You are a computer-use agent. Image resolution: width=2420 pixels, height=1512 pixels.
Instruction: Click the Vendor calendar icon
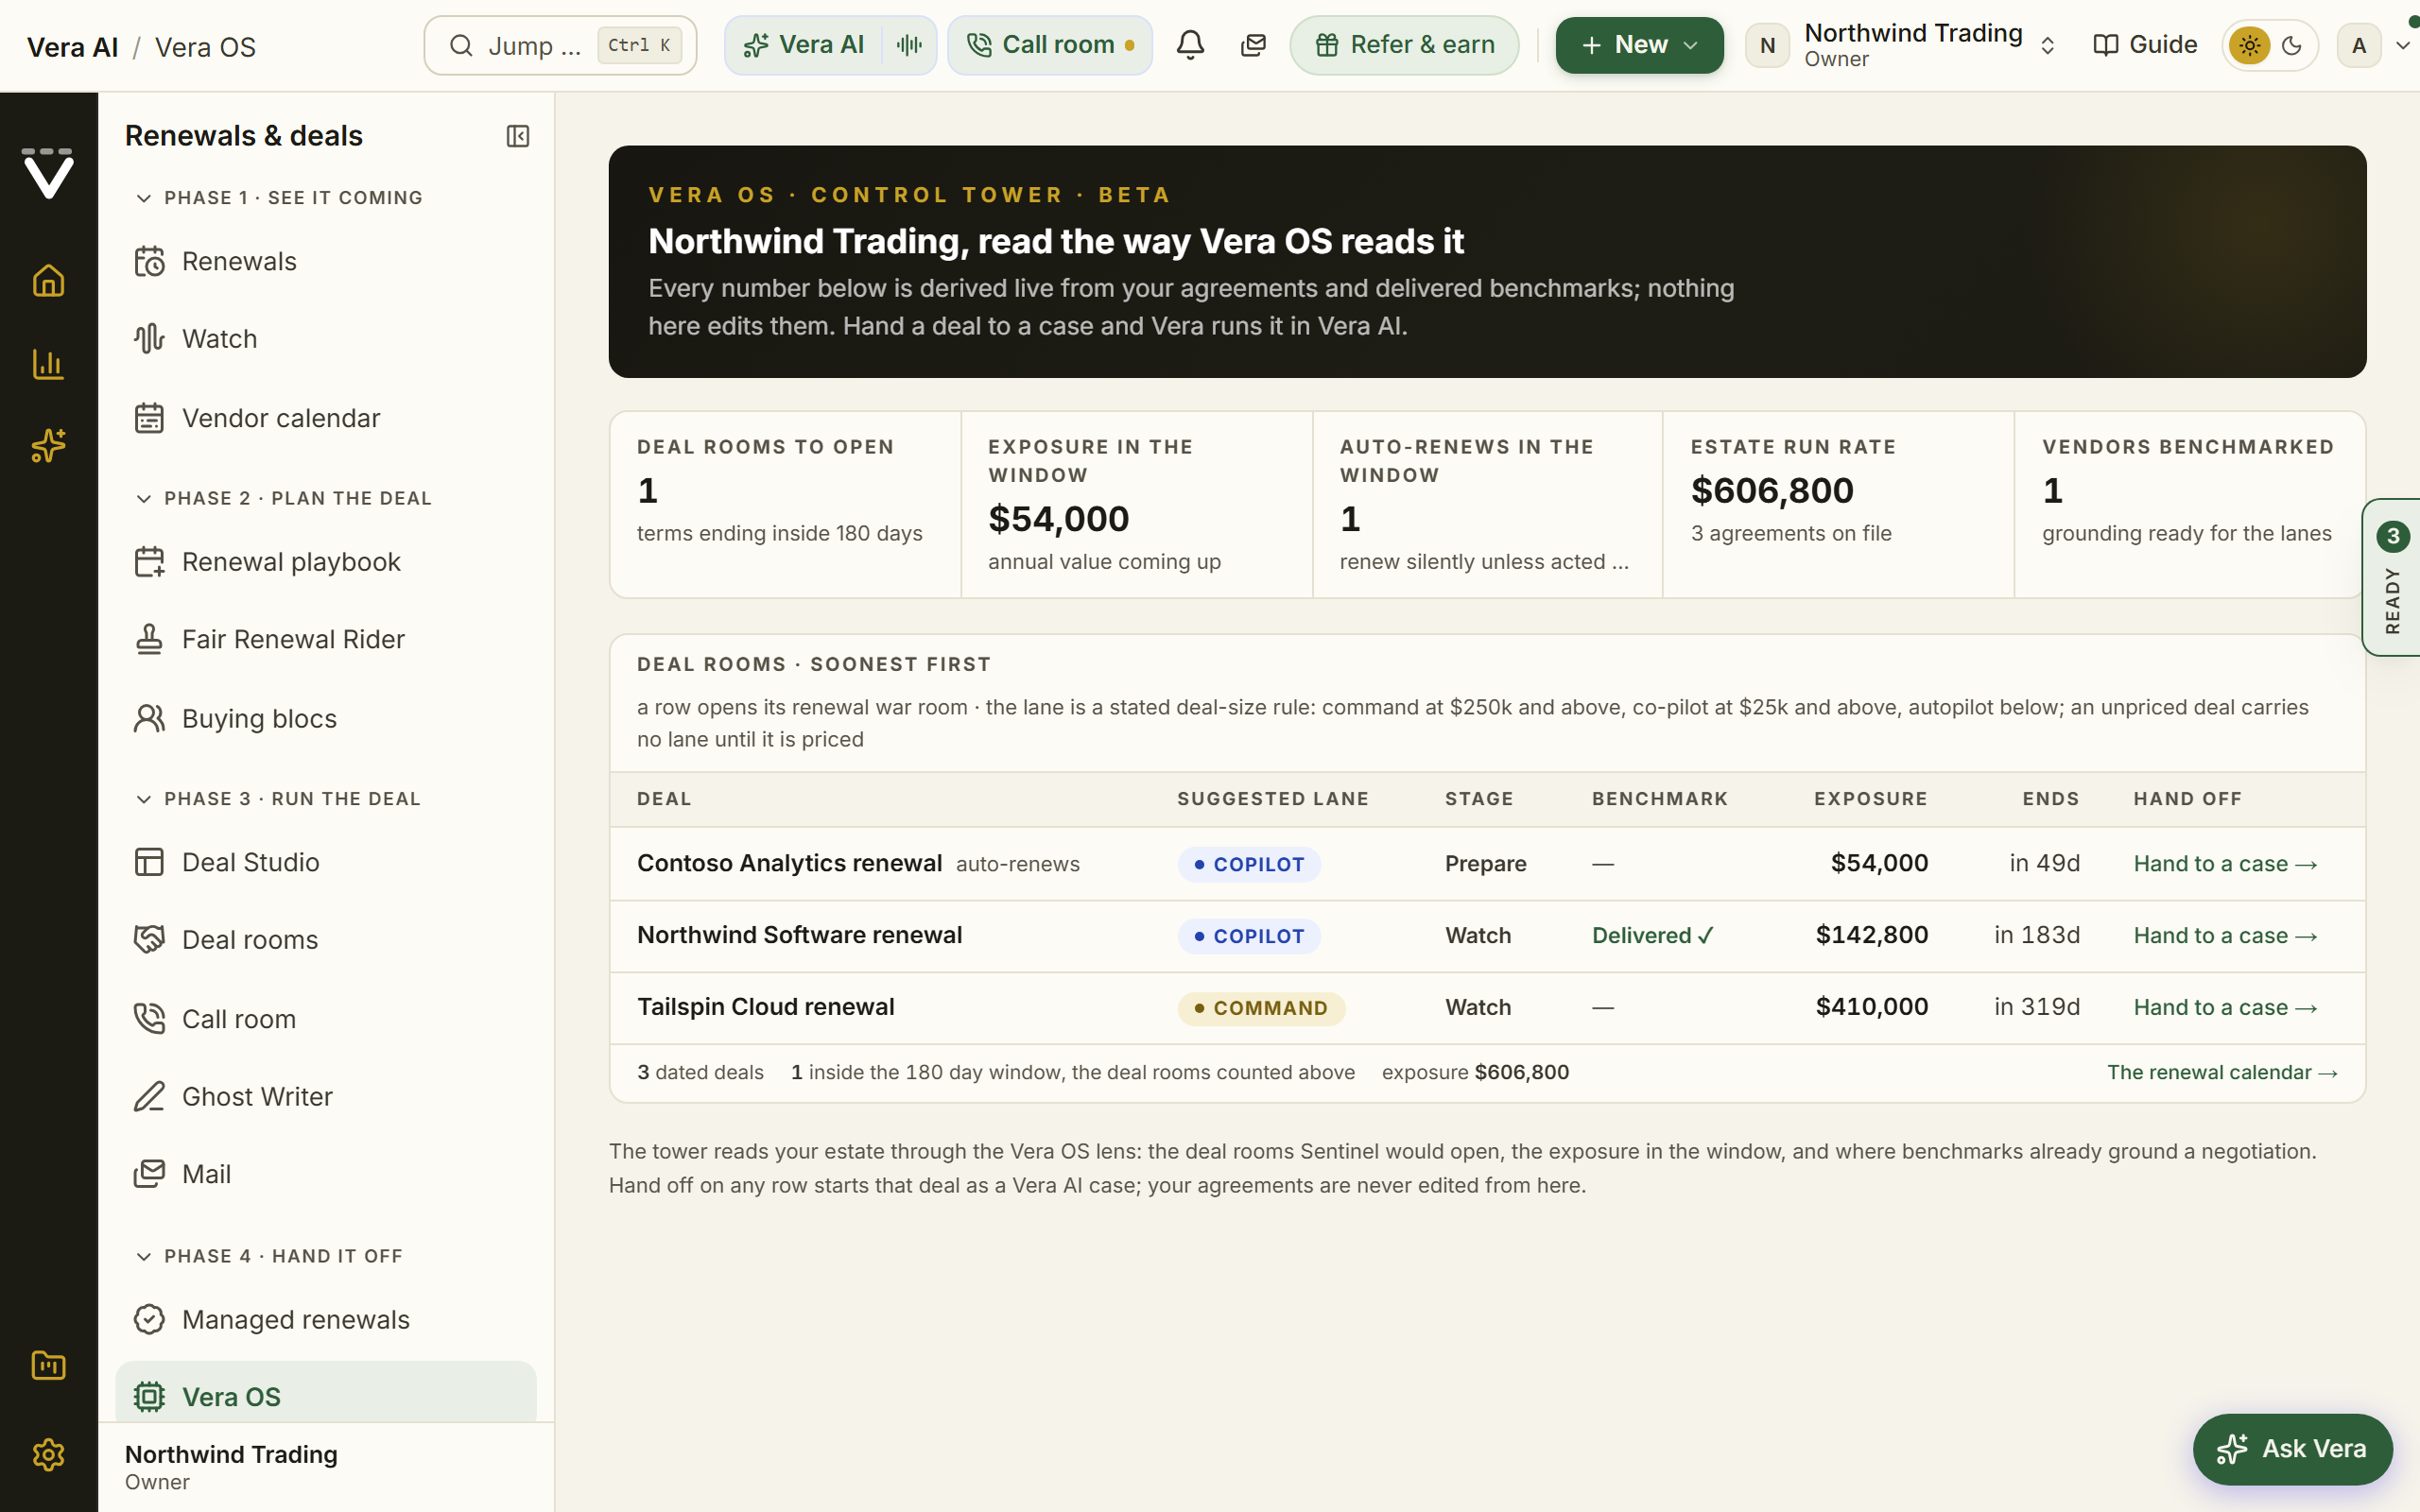(149, 418)
